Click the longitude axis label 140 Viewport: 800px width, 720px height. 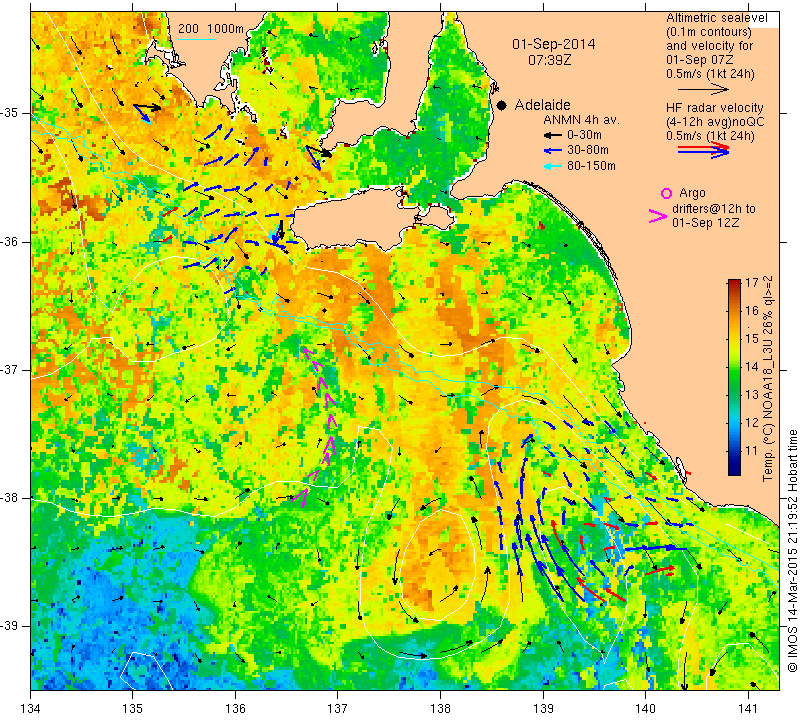point(645,708)
